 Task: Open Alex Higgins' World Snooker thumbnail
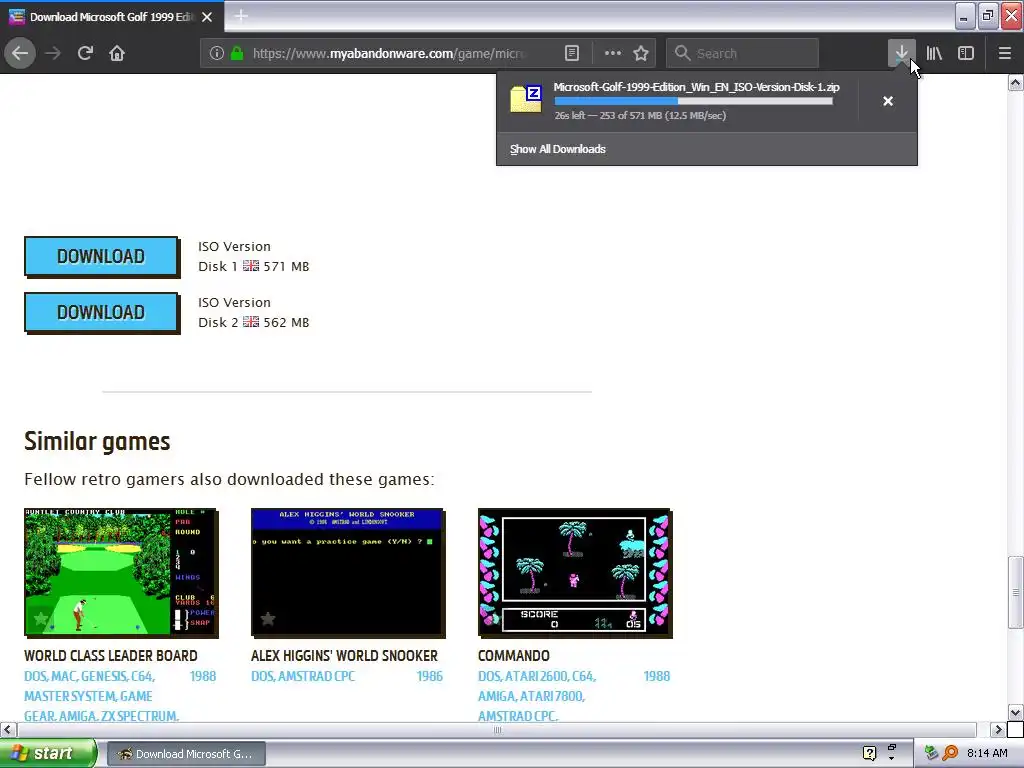coord(348,572)
